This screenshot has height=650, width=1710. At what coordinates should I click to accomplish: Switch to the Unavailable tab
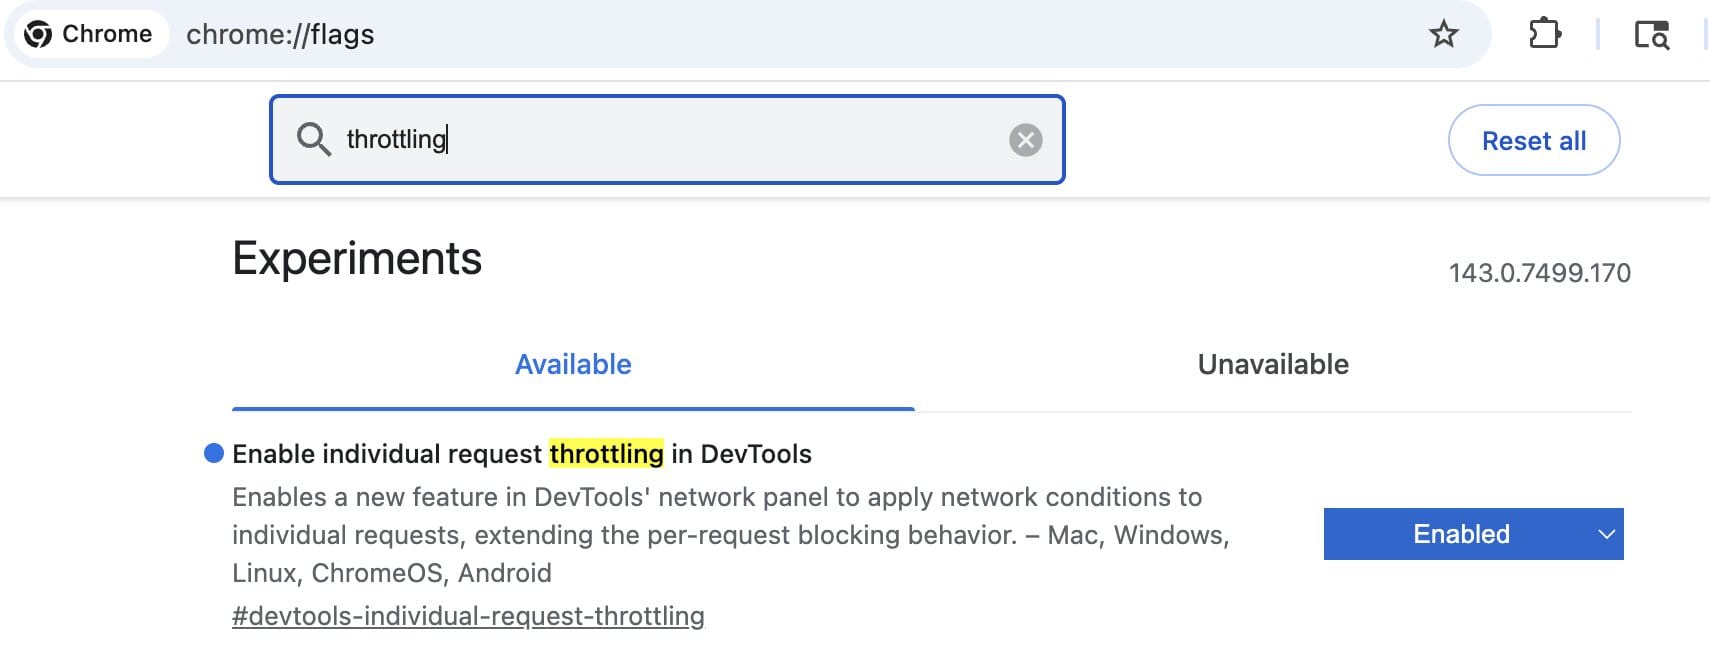coord(1272,364)
